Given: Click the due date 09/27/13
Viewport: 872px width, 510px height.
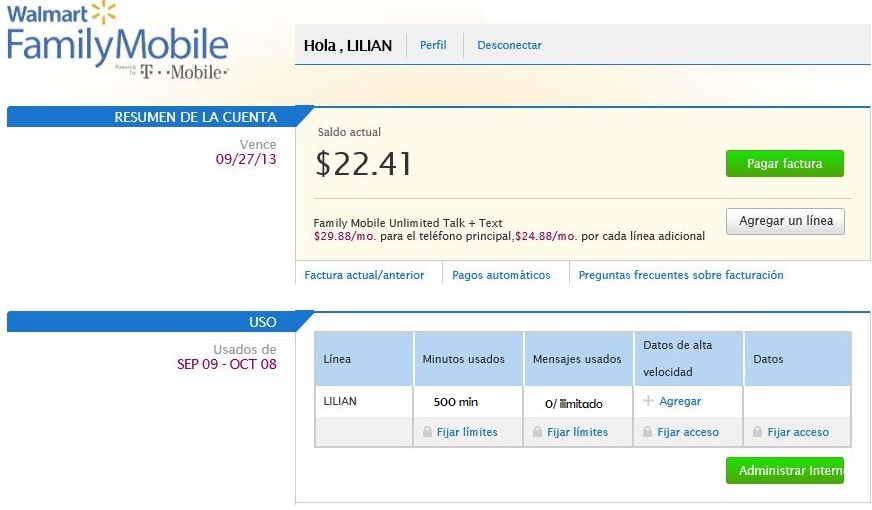Looking at the screenshot, I should (x=246, y=159).
